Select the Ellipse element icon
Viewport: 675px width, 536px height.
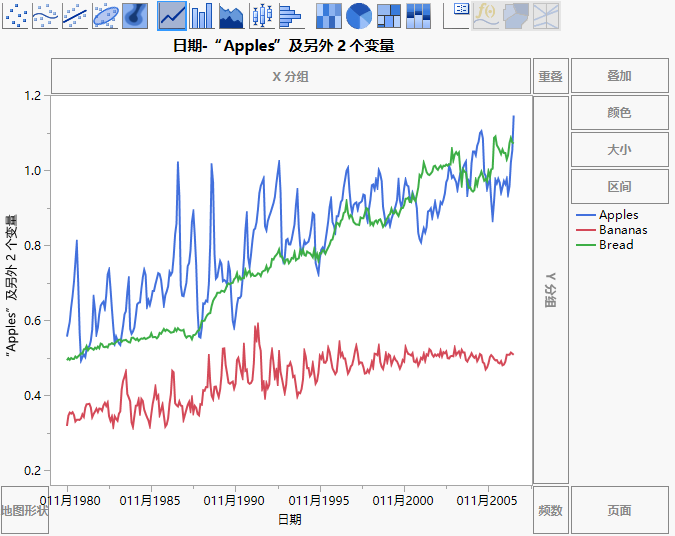(x=105, y=15)
